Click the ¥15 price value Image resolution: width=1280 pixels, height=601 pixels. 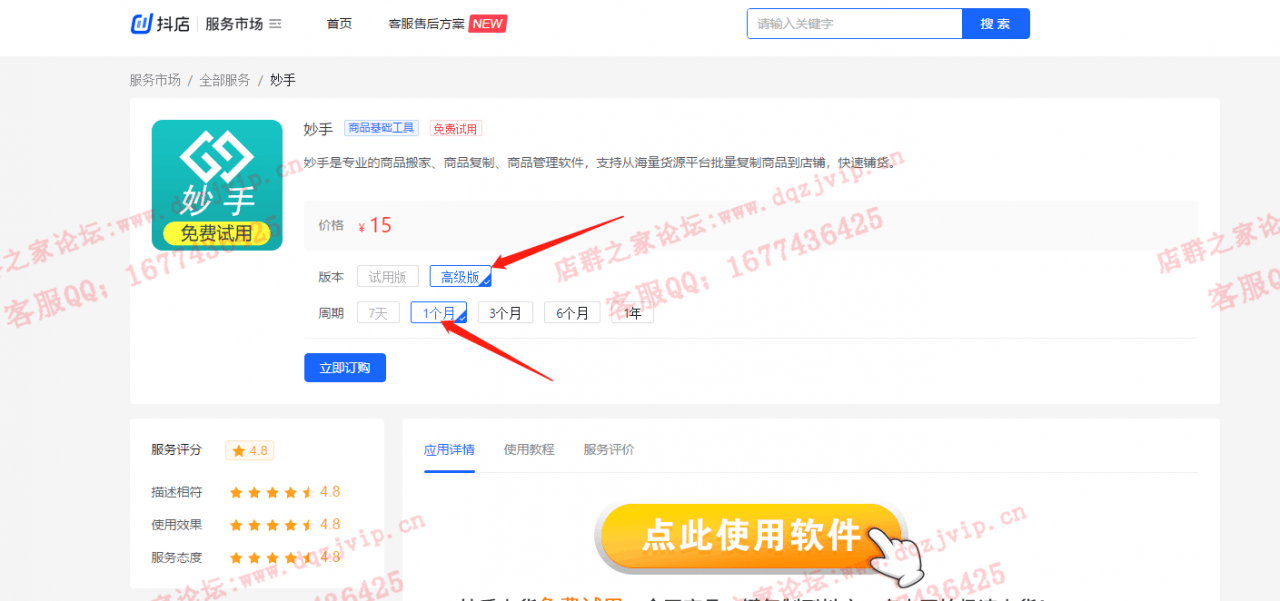pyautogui.click(x=375, y=226)
